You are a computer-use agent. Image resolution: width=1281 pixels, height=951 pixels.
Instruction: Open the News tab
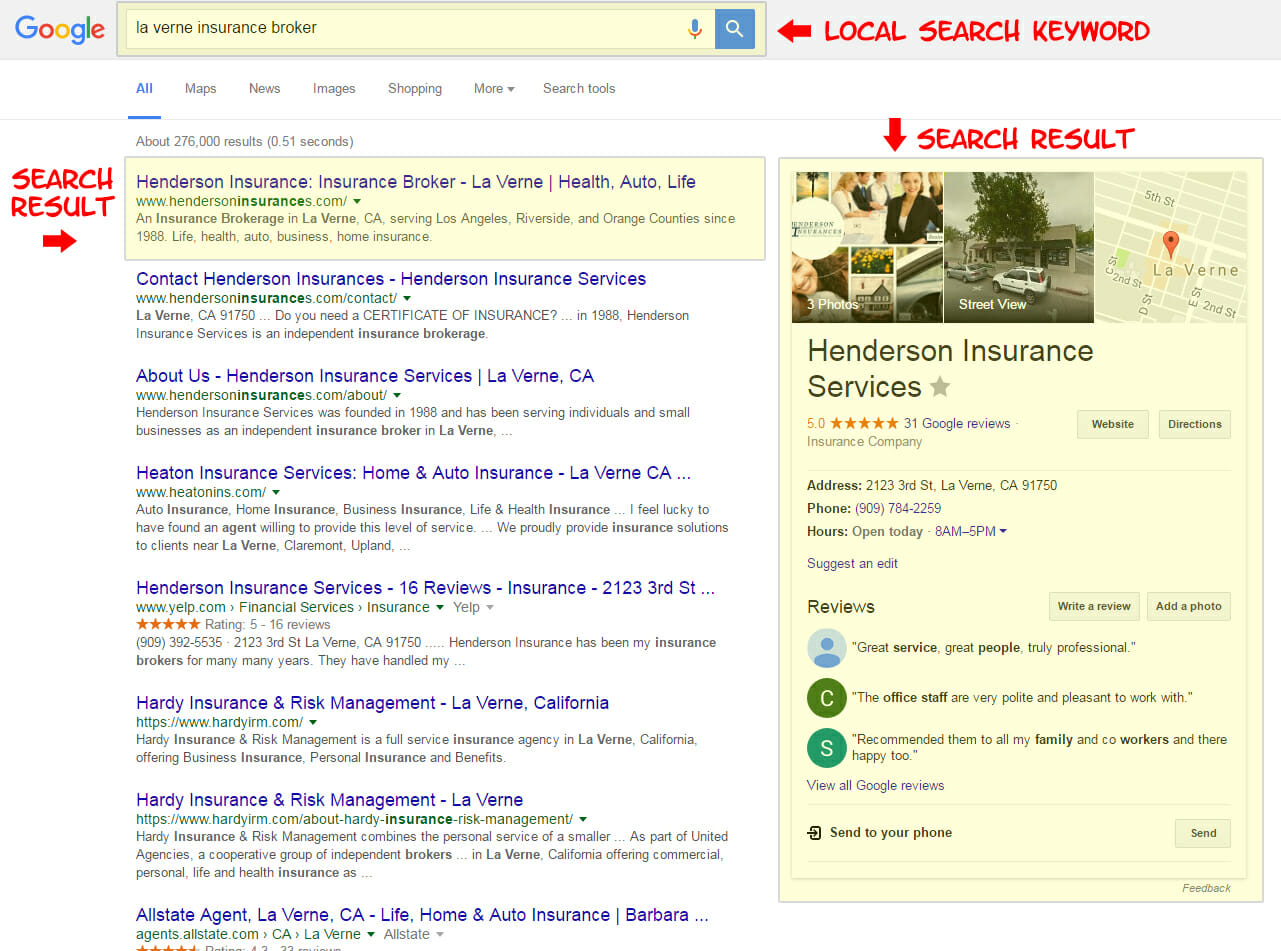(x=264, y=88)
